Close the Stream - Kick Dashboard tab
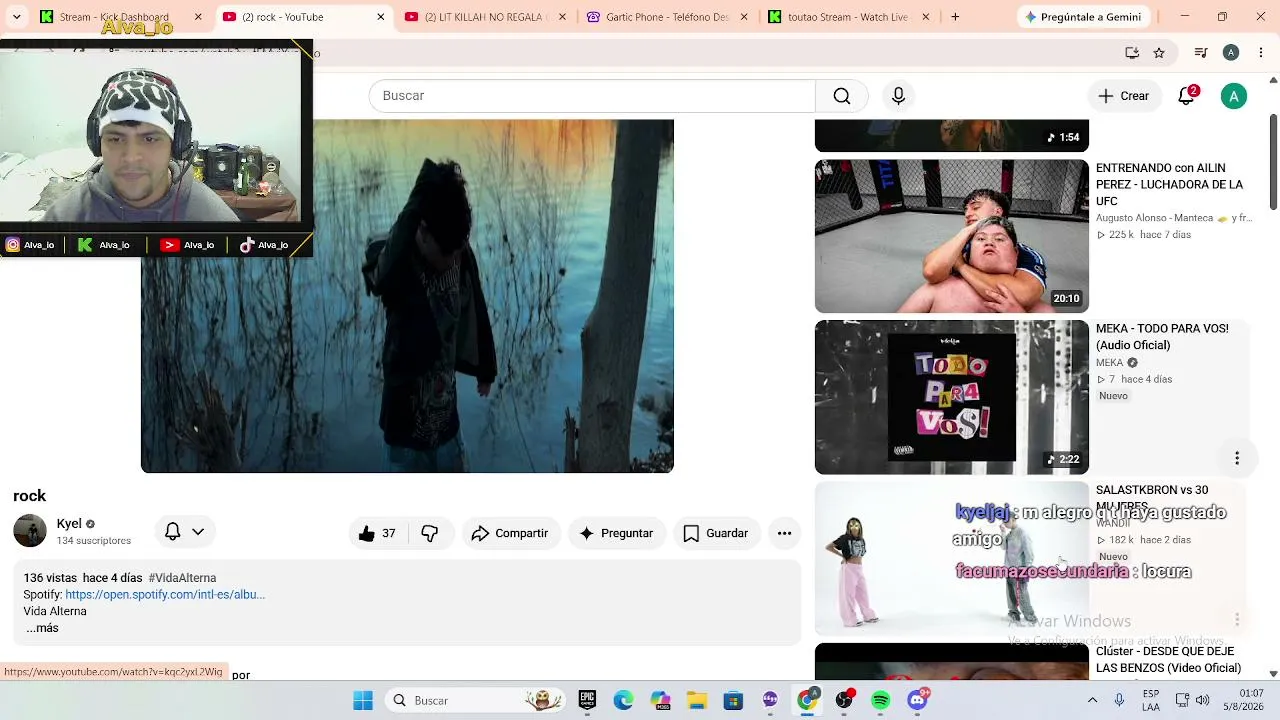Viewport: 1280px width, 720px height. tap(198, 17)
